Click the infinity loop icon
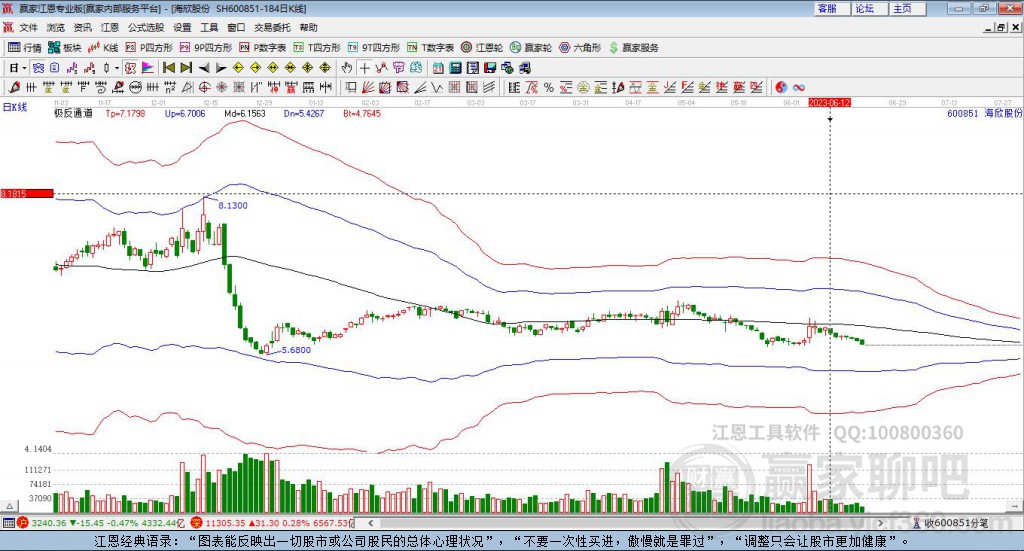This screenshot has width=1024, height=551. [799, 87]
